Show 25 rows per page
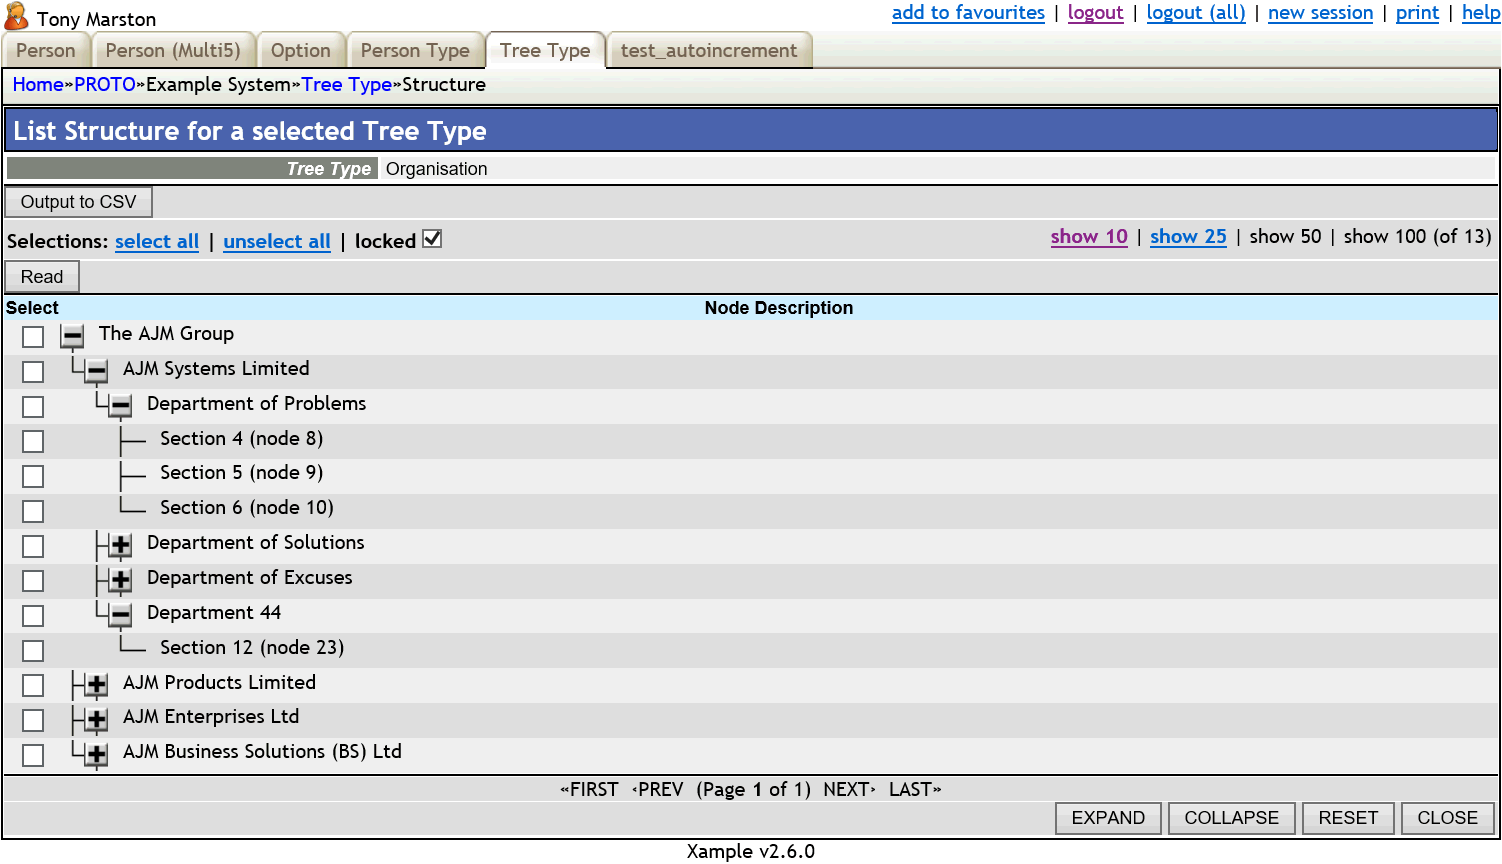The image size is (1502, 864). (1187, 237)
